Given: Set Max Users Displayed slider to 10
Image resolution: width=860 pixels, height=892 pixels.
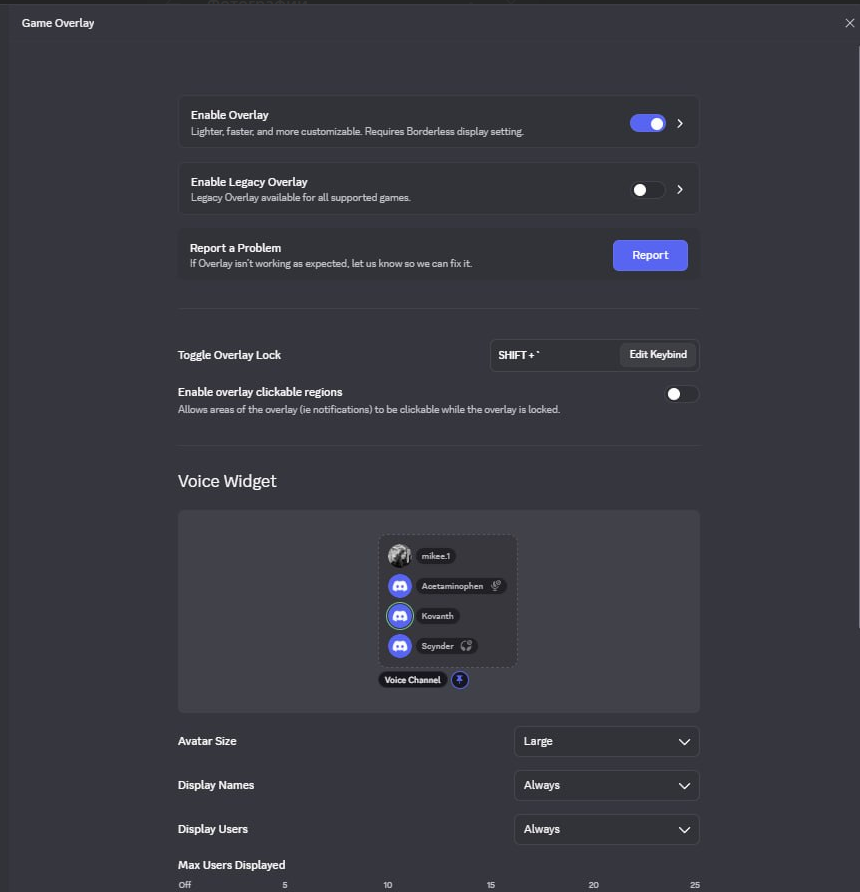Looking at the screenshot, I should pyautogui.click(x=387, y=885).
